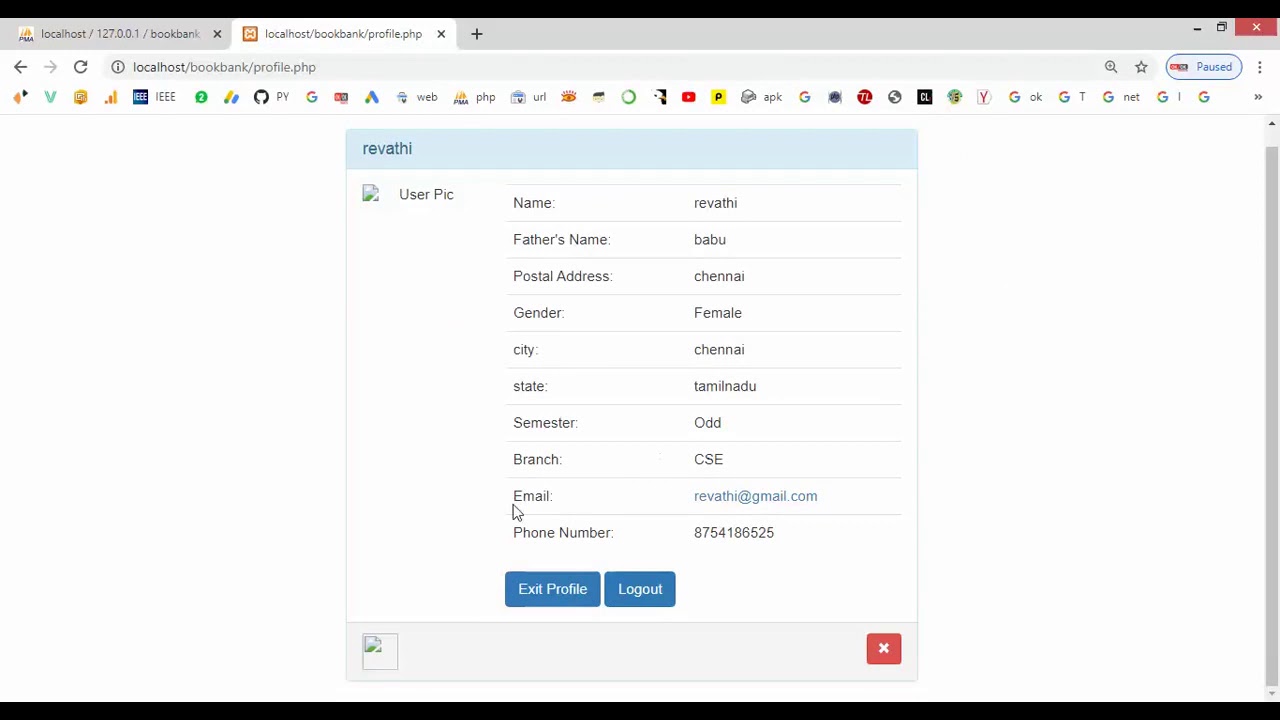Click the broken image thumbnail in panel footer
The width and height of the screenshot is (1280, 720).
tap(380, 651)
